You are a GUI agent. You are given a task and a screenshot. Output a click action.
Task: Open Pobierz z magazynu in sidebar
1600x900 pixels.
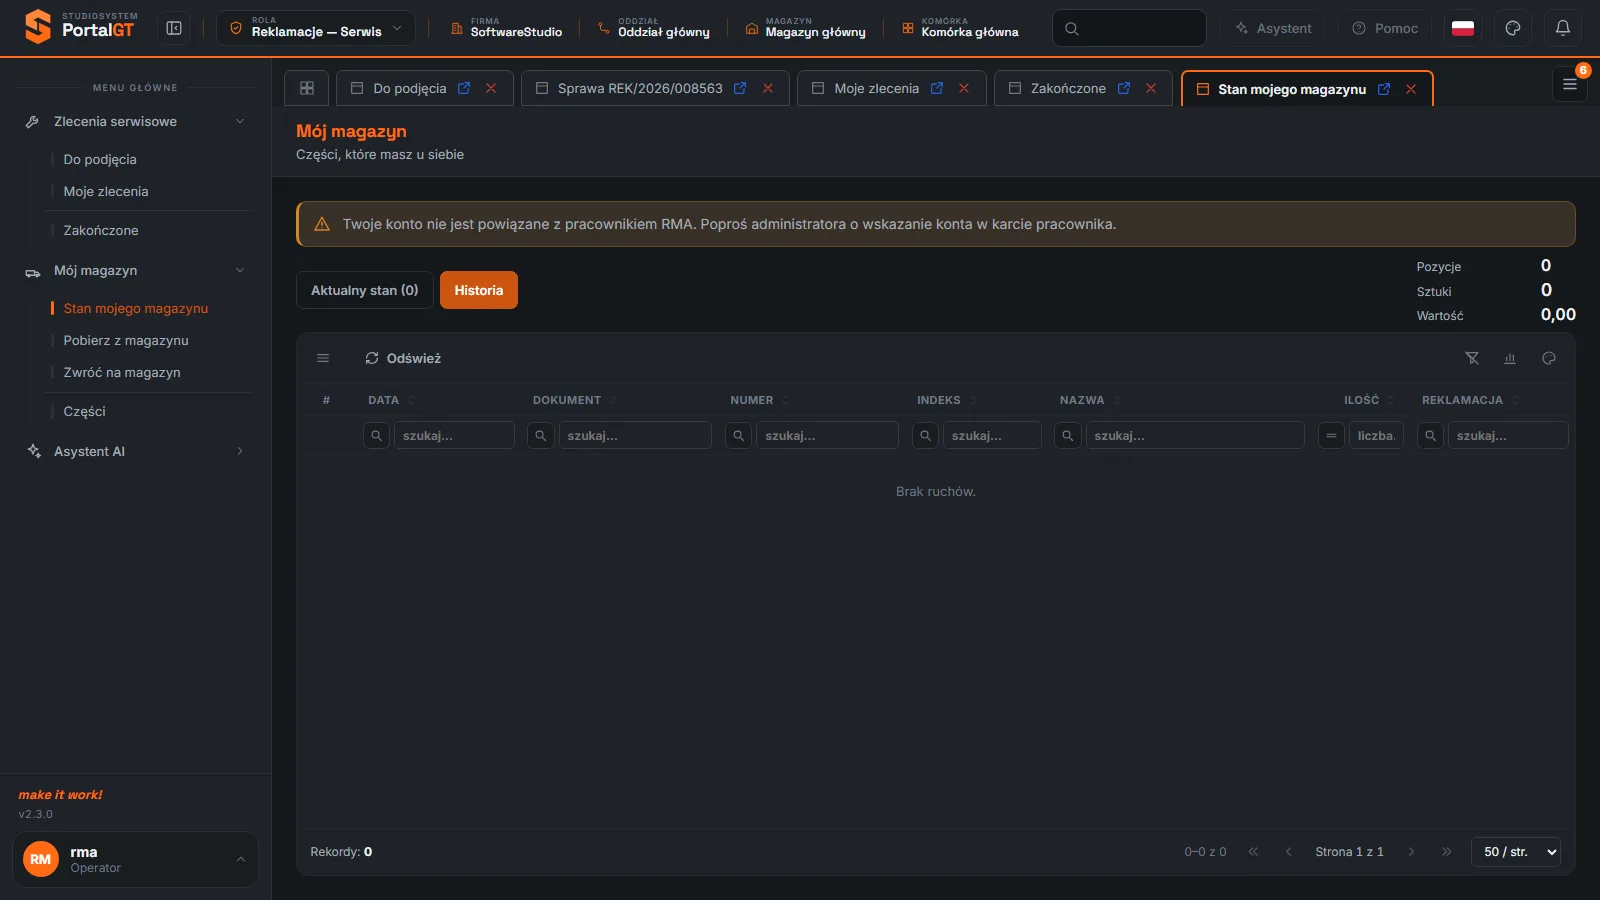click(126, 340)
